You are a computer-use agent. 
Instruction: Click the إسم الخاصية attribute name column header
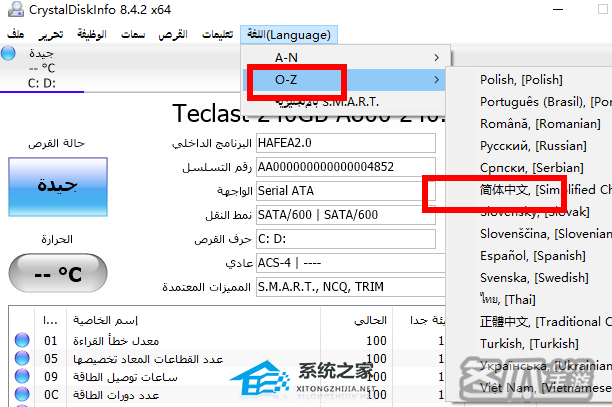coord(194,320)
